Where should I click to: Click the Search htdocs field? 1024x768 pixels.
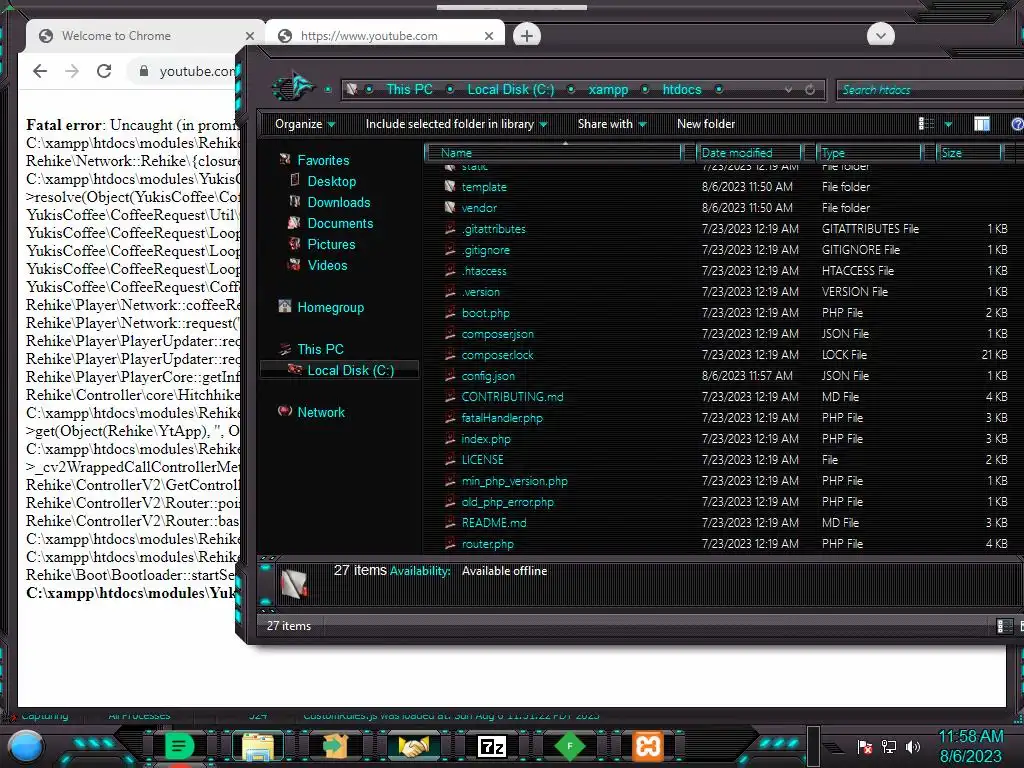(x=930, y=89)
